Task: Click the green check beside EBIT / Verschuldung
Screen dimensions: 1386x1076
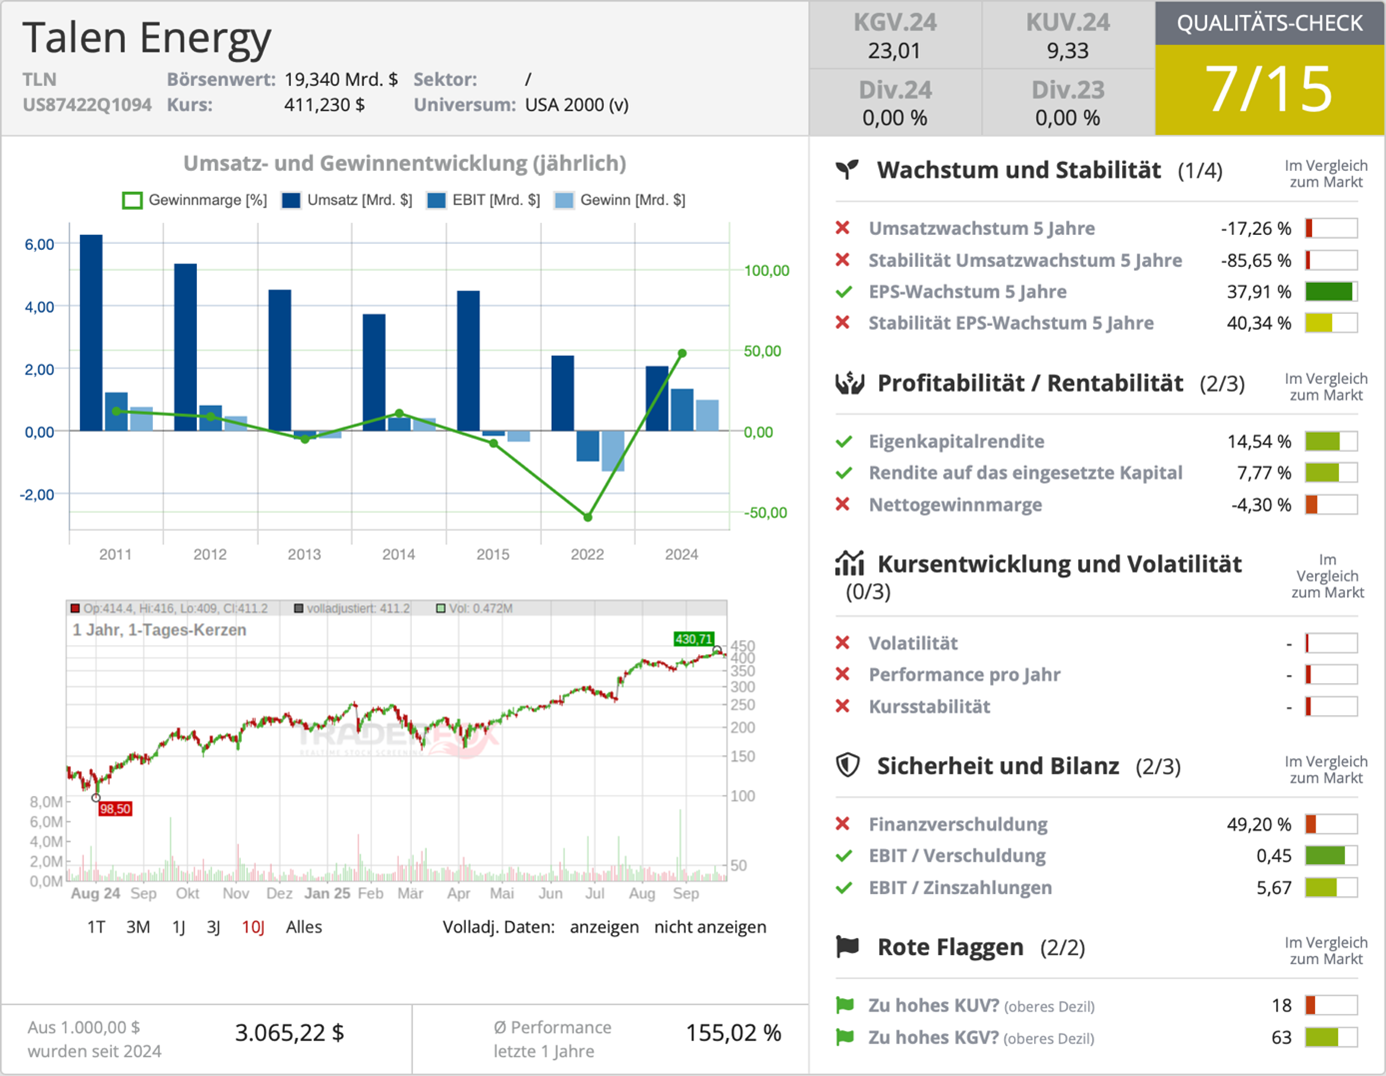Action: 844,856
